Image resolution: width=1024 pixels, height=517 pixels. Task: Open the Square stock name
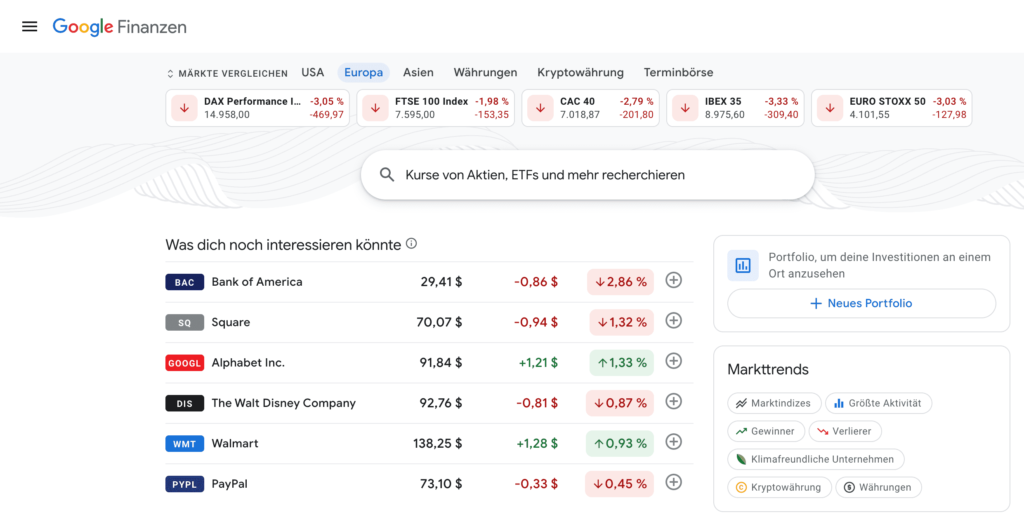tap(231, 322)
